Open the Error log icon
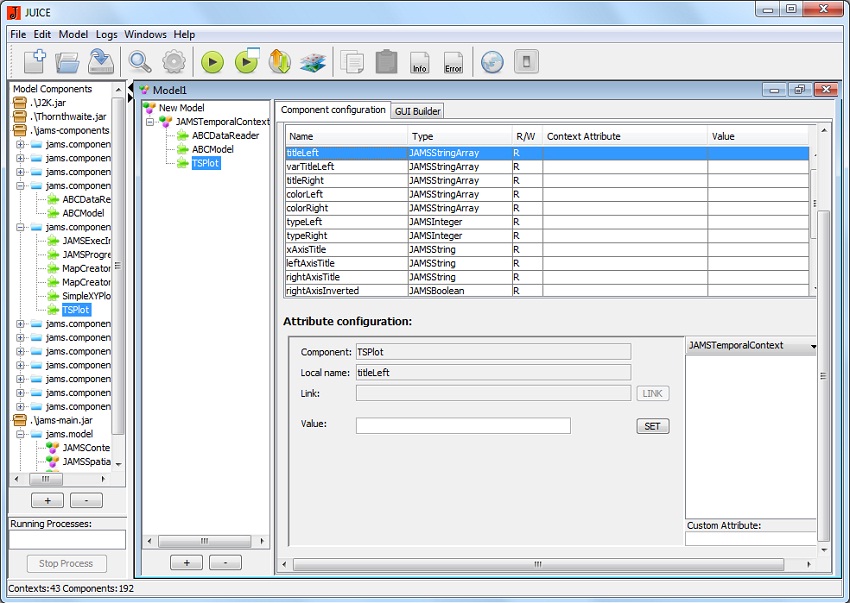The height and width of the screenshot is (603, 850). click(453, 62)
